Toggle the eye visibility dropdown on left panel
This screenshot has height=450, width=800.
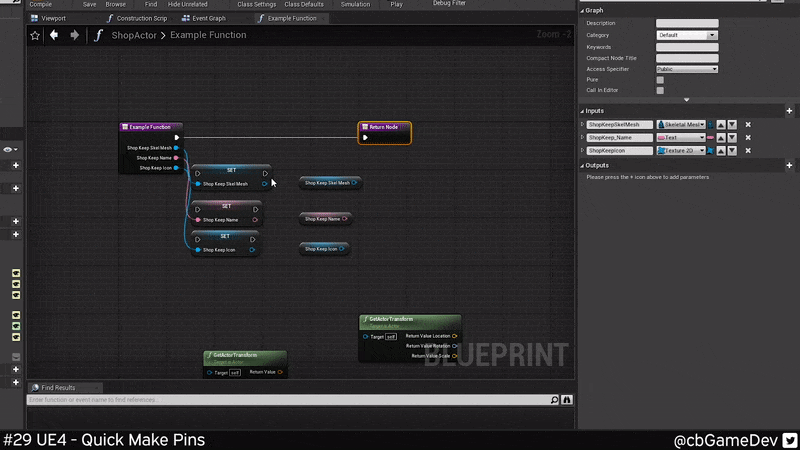point(10,149)
